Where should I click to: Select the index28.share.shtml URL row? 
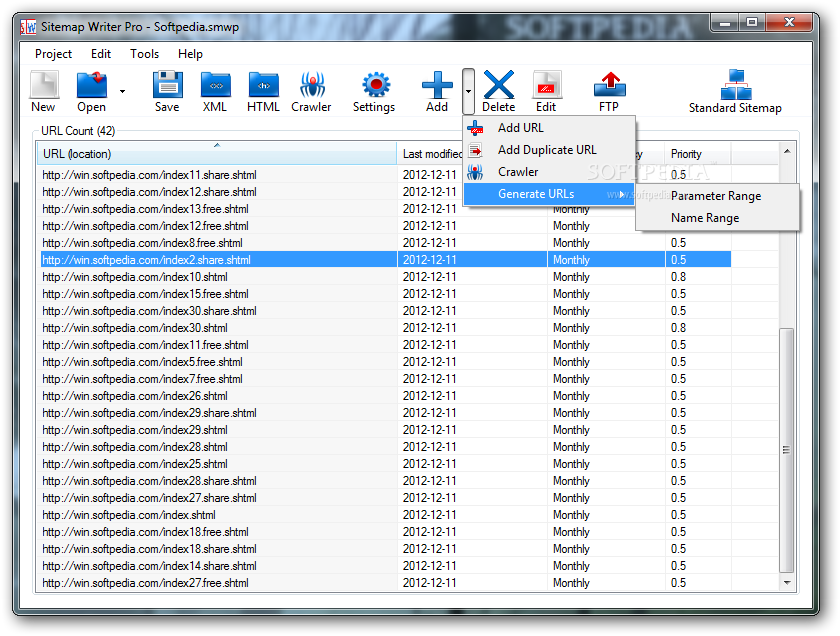(x=386, y=481)
